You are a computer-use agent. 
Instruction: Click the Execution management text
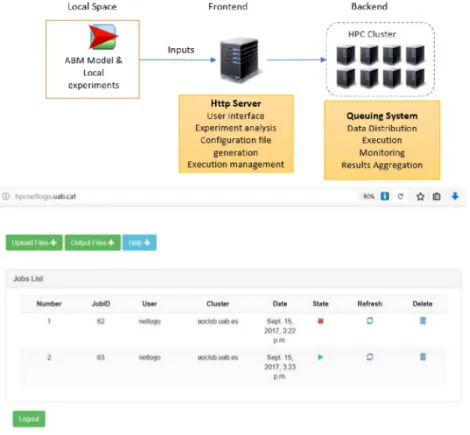coord(236,164)
